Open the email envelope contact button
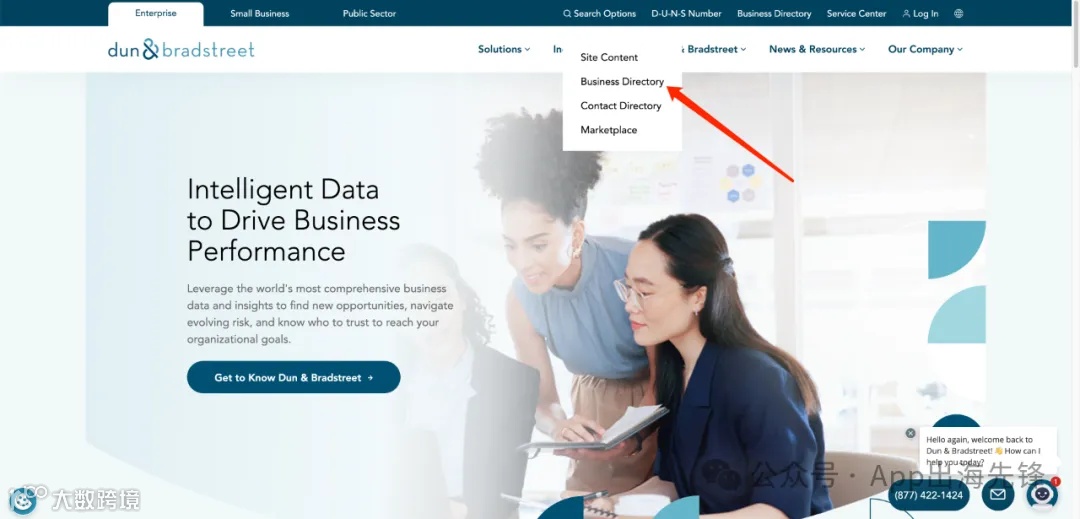Image resolution: width=1080 pixels, height=519 pixels. click(x=997, y=494)
